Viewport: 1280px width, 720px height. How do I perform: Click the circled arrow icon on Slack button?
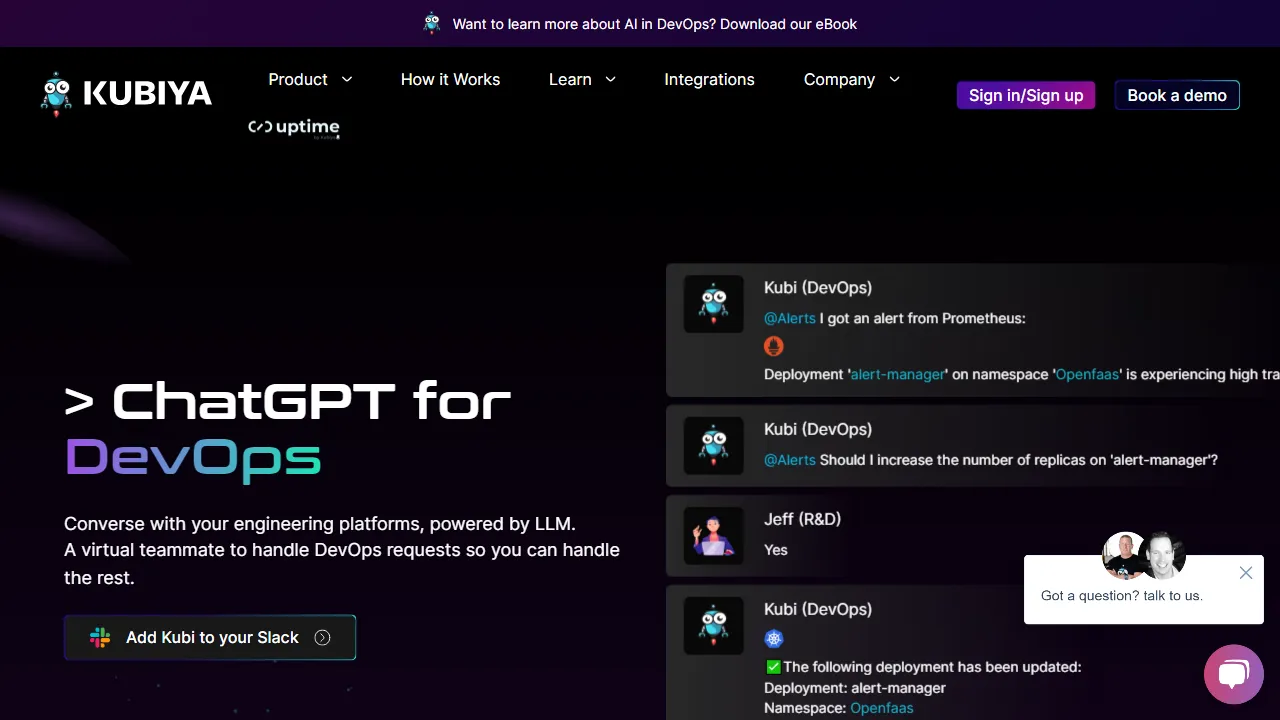pos(322,638)
